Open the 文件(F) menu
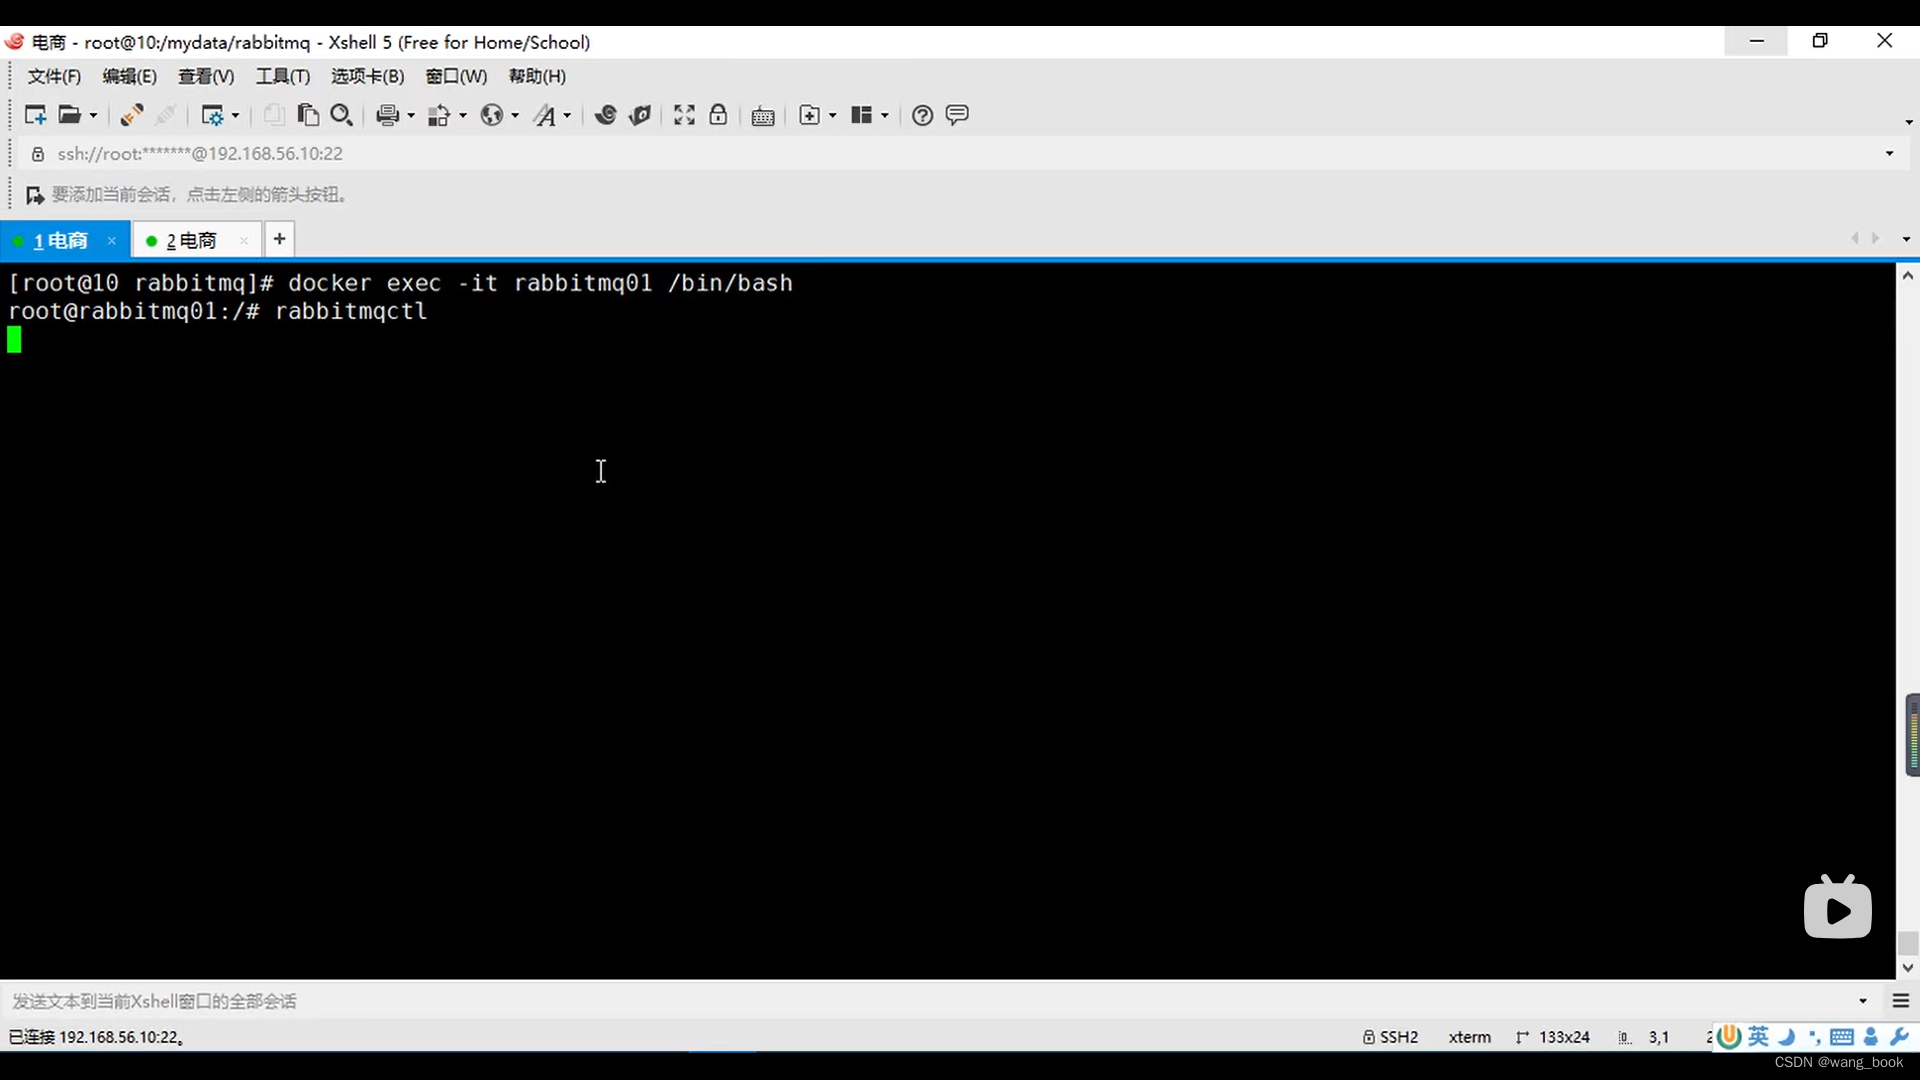This screenshot has height=1080, width=1920. (54, 76)
